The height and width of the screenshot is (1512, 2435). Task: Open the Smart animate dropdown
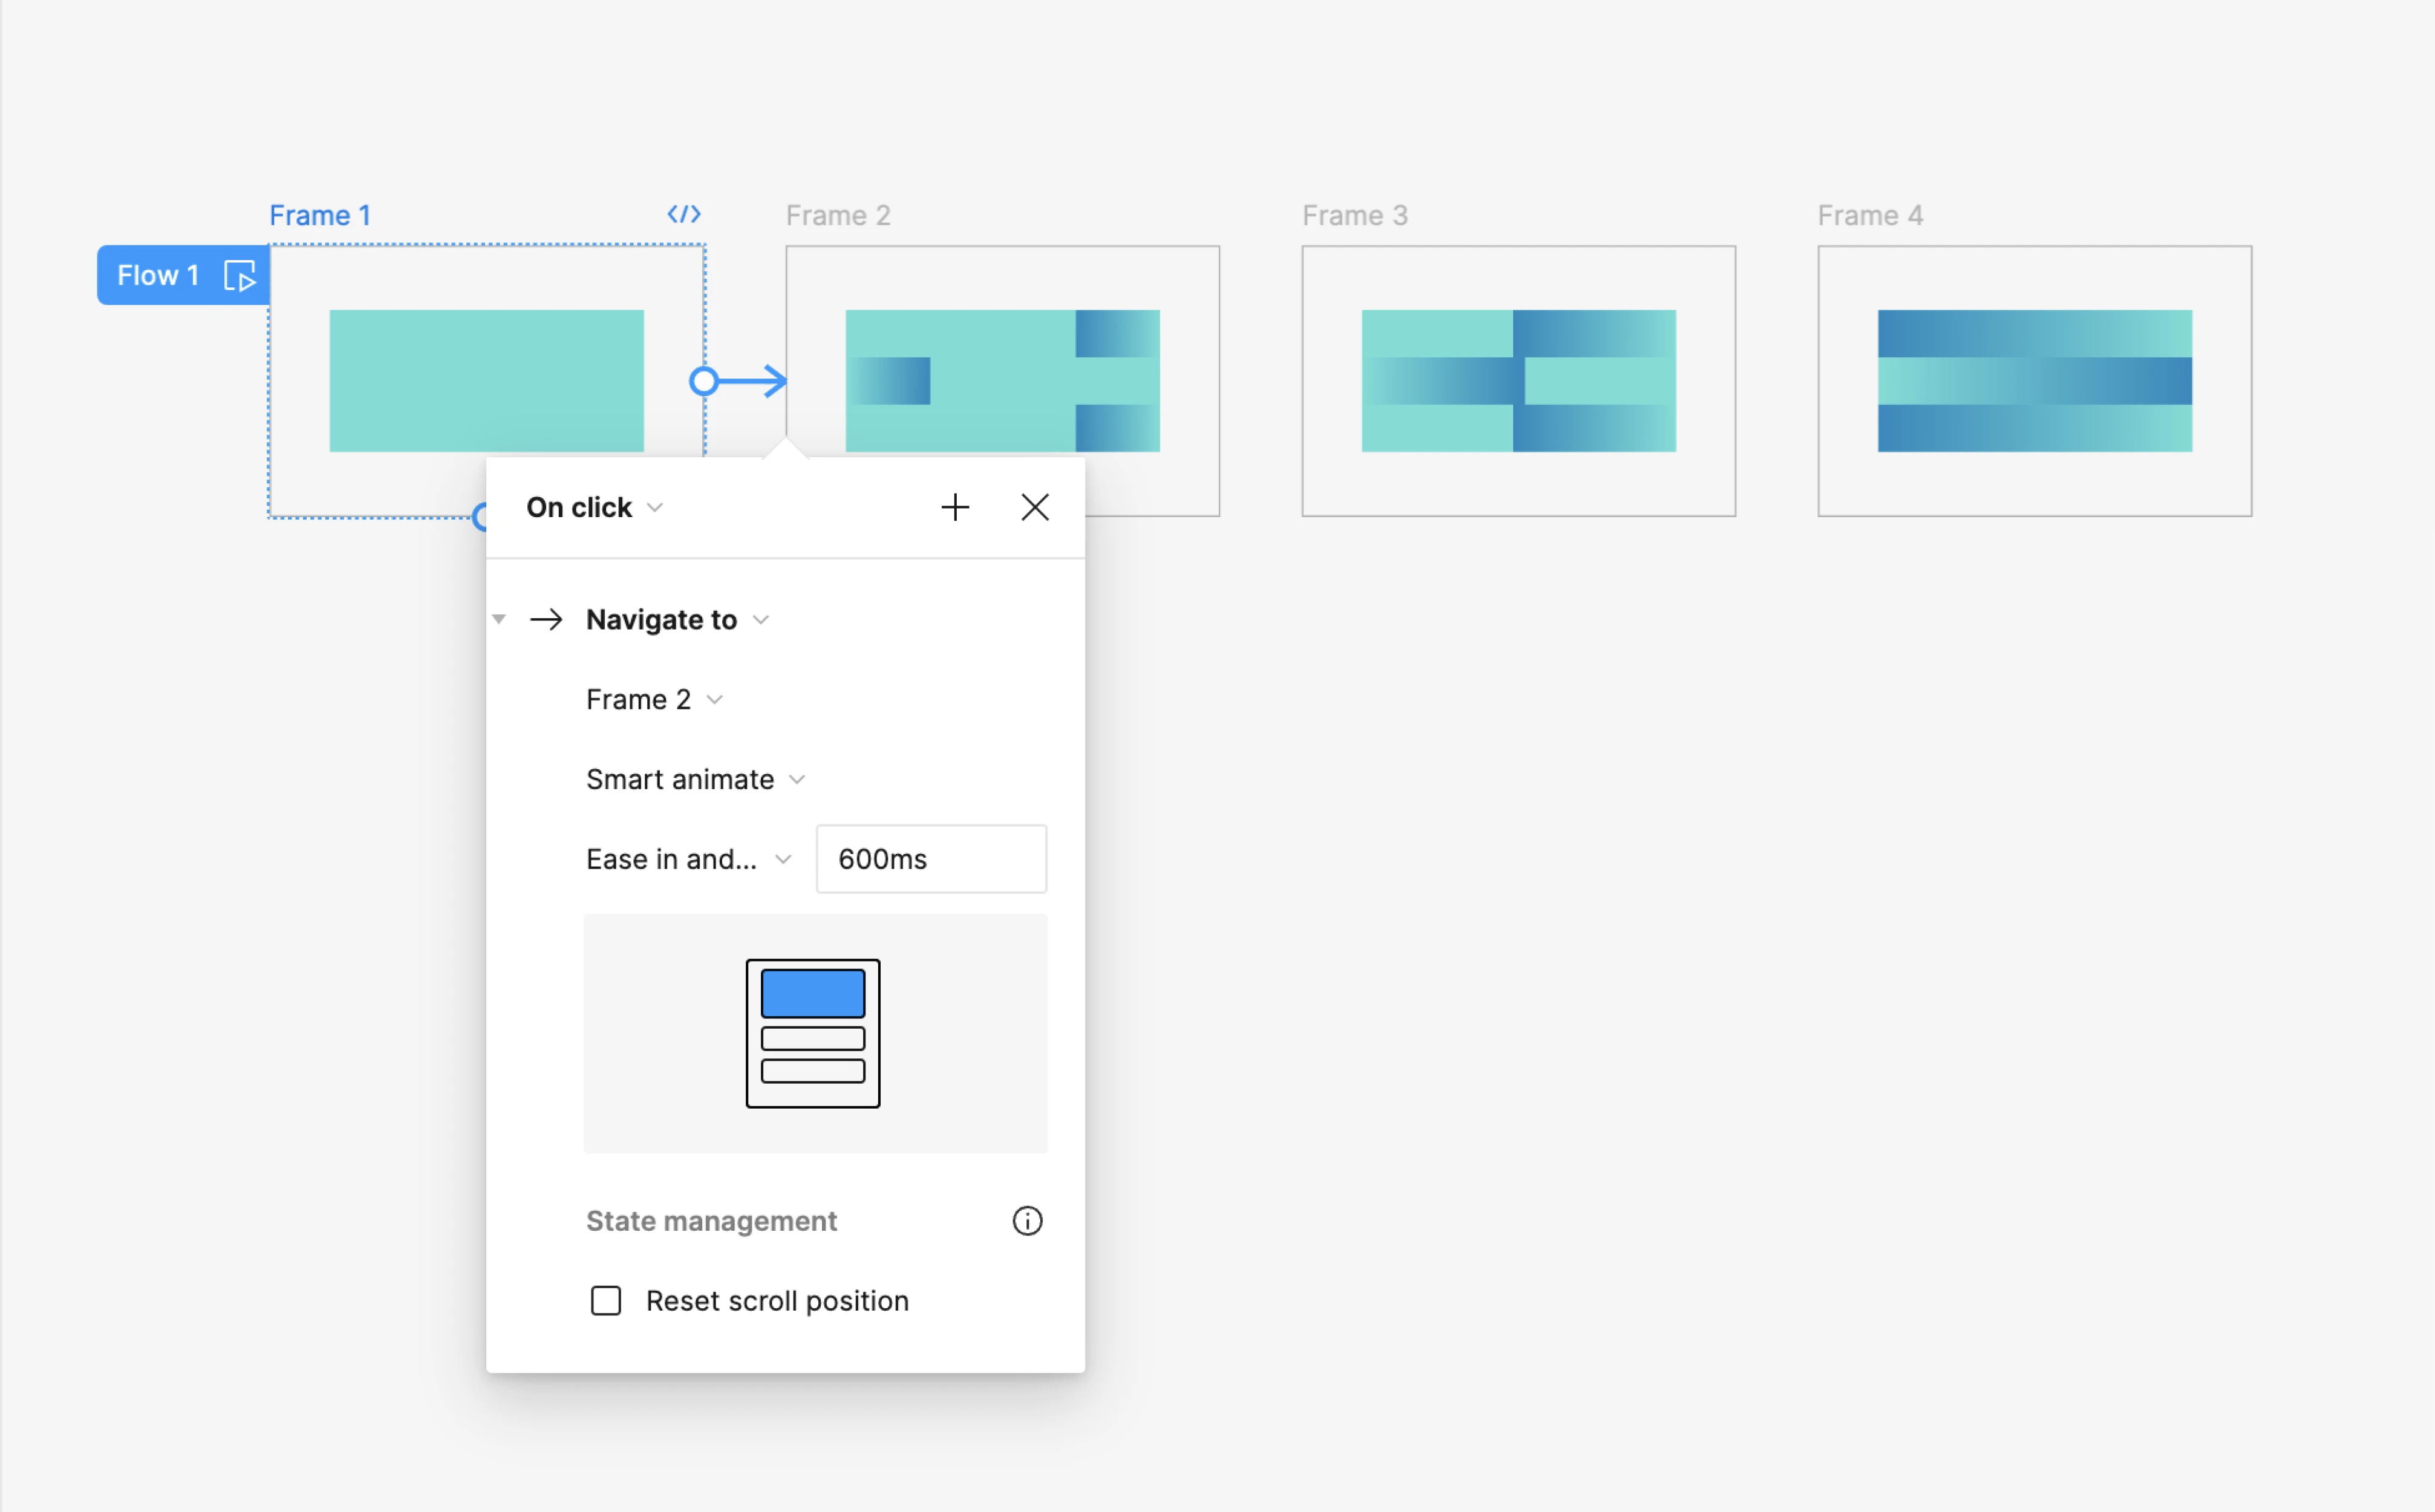click(695, 780)
